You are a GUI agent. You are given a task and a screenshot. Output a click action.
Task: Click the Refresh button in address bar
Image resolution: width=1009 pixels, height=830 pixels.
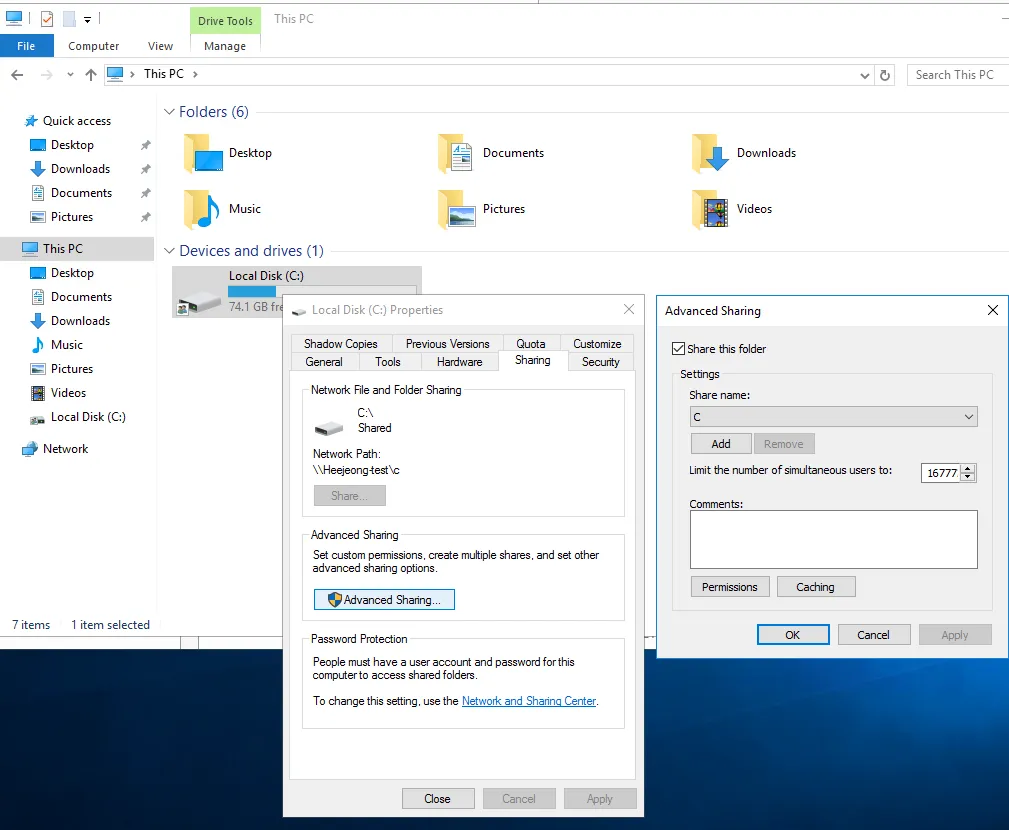click(x=885, y=75)
